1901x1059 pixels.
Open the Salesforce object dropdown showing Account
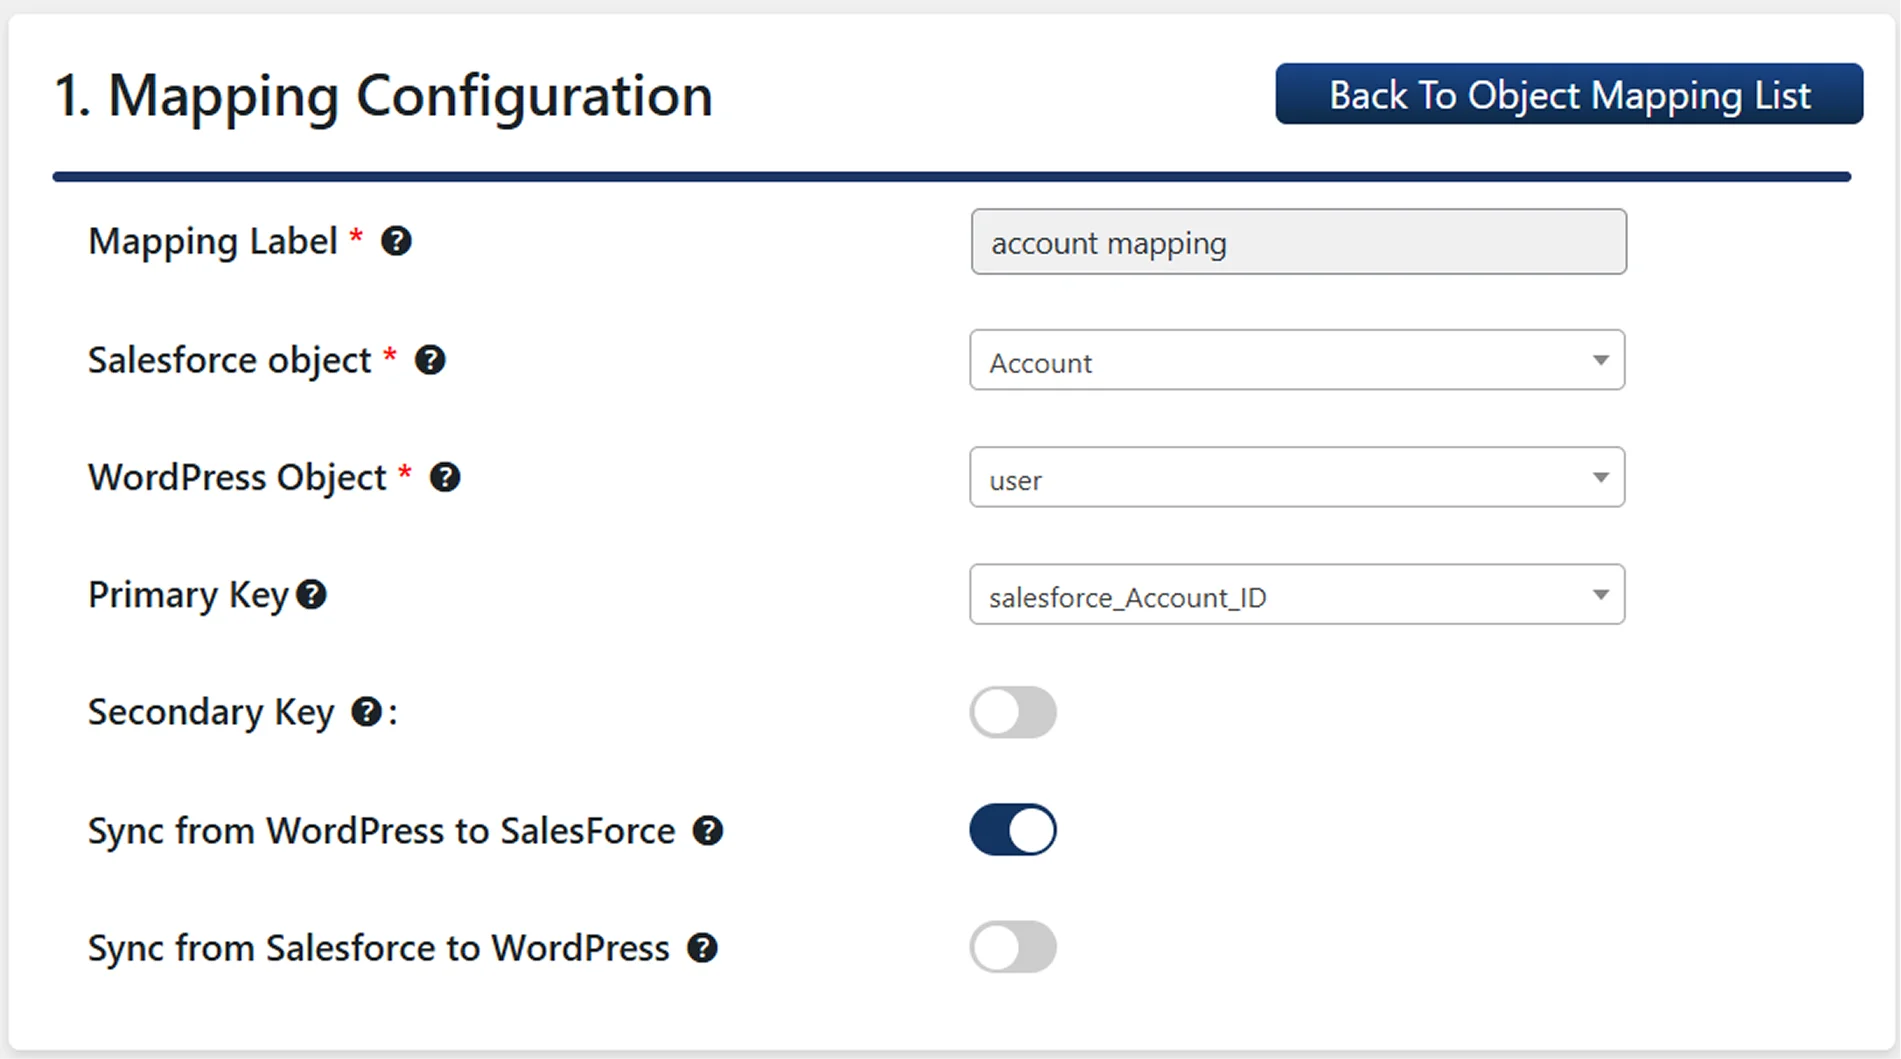pyautogui.click(x=1296, y=361)
